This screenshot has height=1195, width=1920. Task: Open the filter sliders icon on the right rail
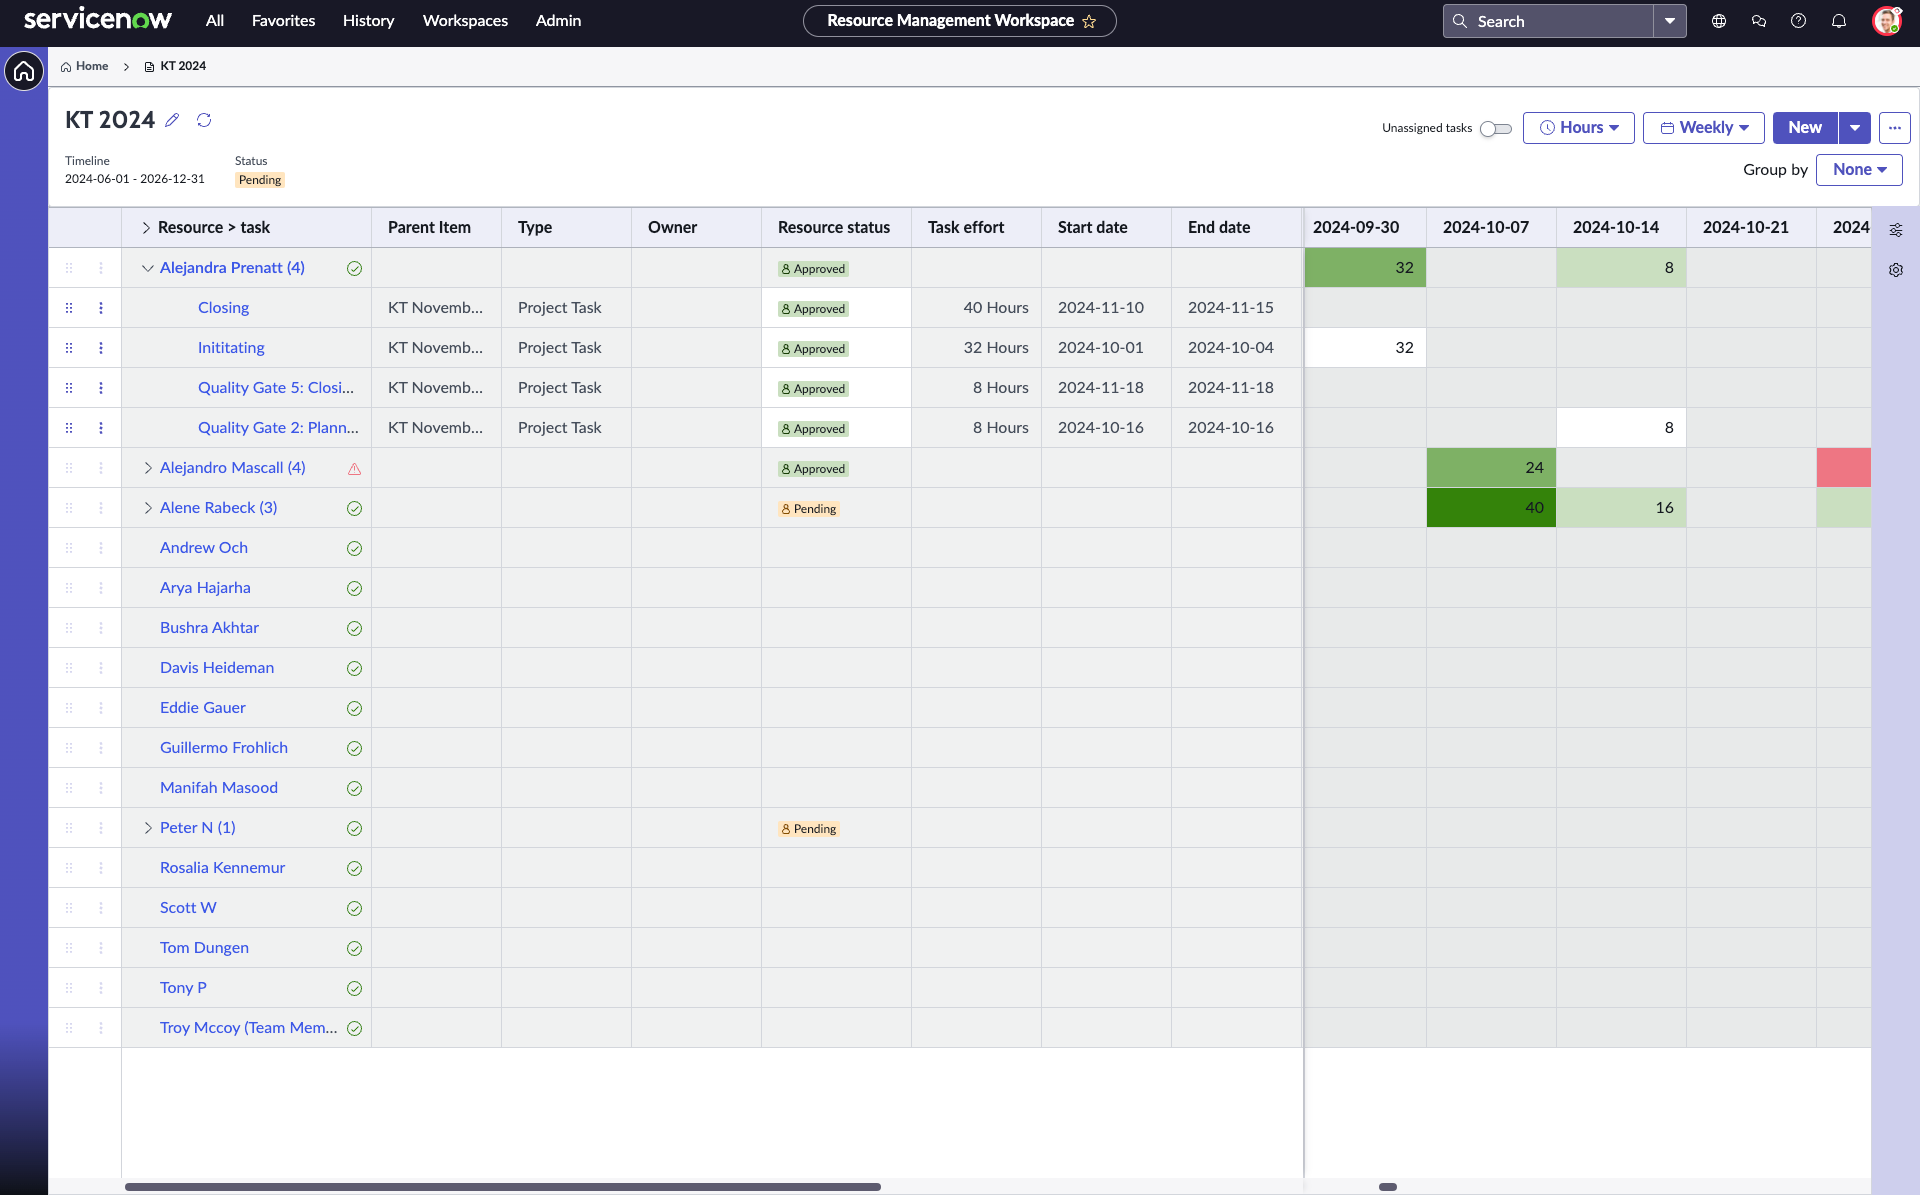coord(1896,230)
